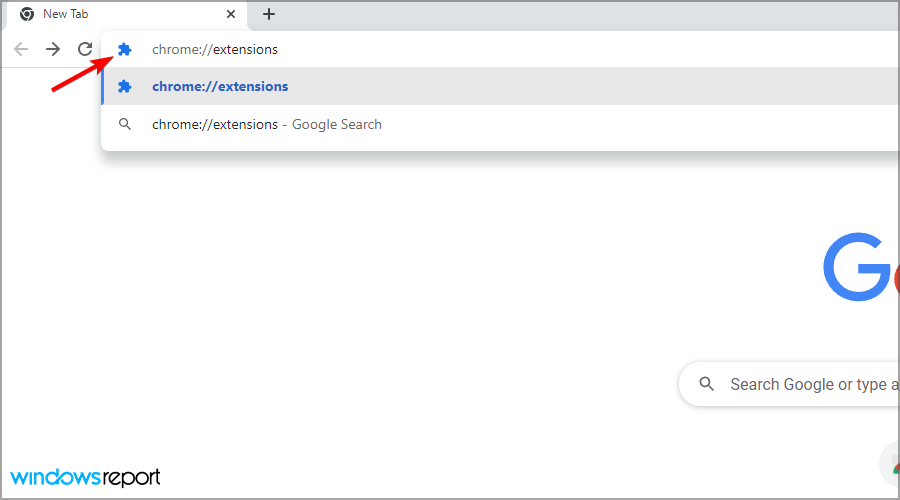Select the chrome://extensions - Google Search suggestion
This screenshot has height=500, width=900.
(501, 124)
